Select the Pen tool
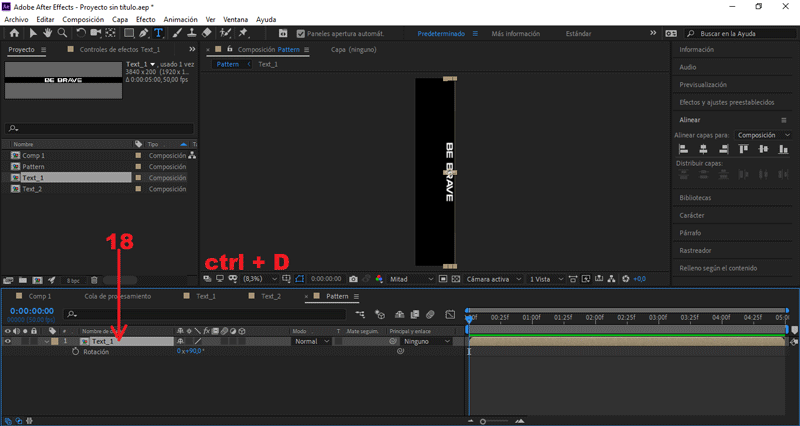Viewport: 800px width, 426px height. (x=143, y=33)
